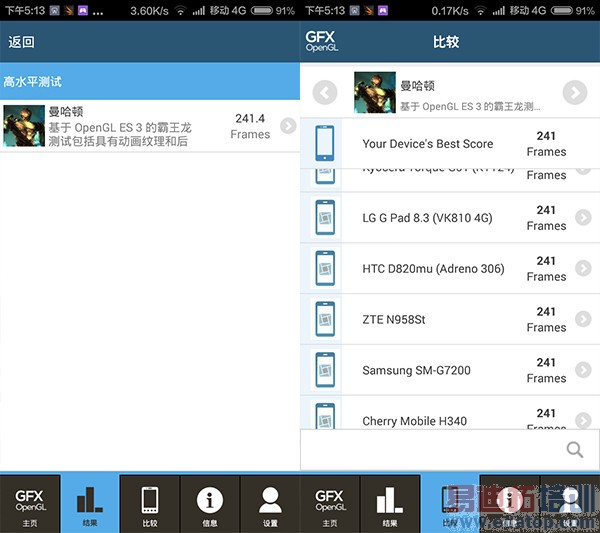Open 信息 info tab in left screen
This screenshot has height=533, width=600.
tap(210, 504)
